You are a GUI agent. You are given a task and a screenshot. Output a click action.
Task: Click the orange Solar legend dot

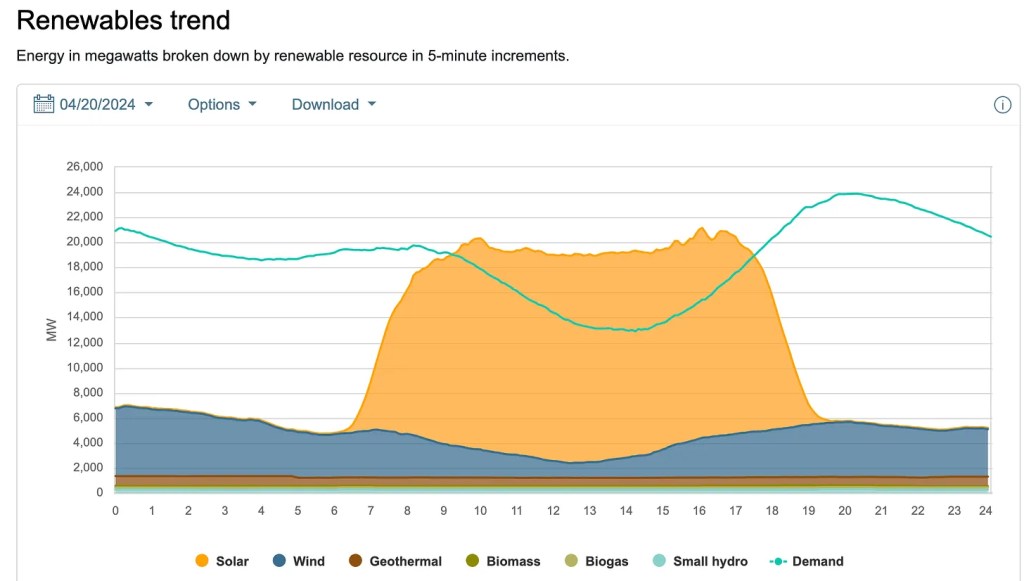click(203, 561)
